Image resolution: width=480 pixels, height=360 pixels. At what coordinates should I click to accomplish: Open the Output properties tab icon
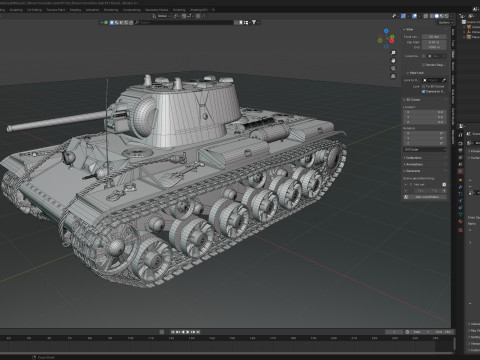(x=460, y=150)
